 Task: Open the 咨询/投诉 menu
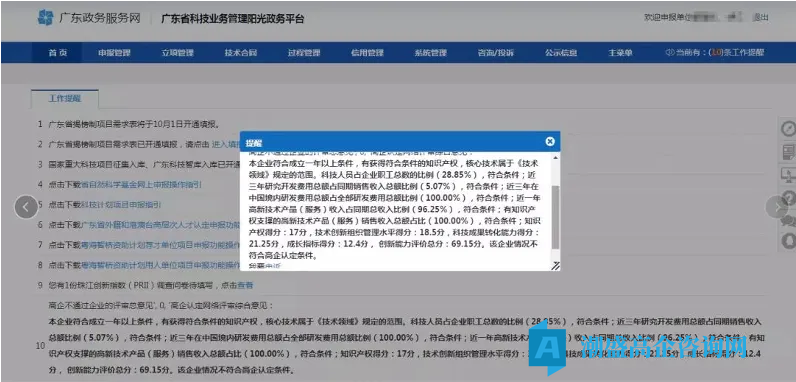coord(495,53)
